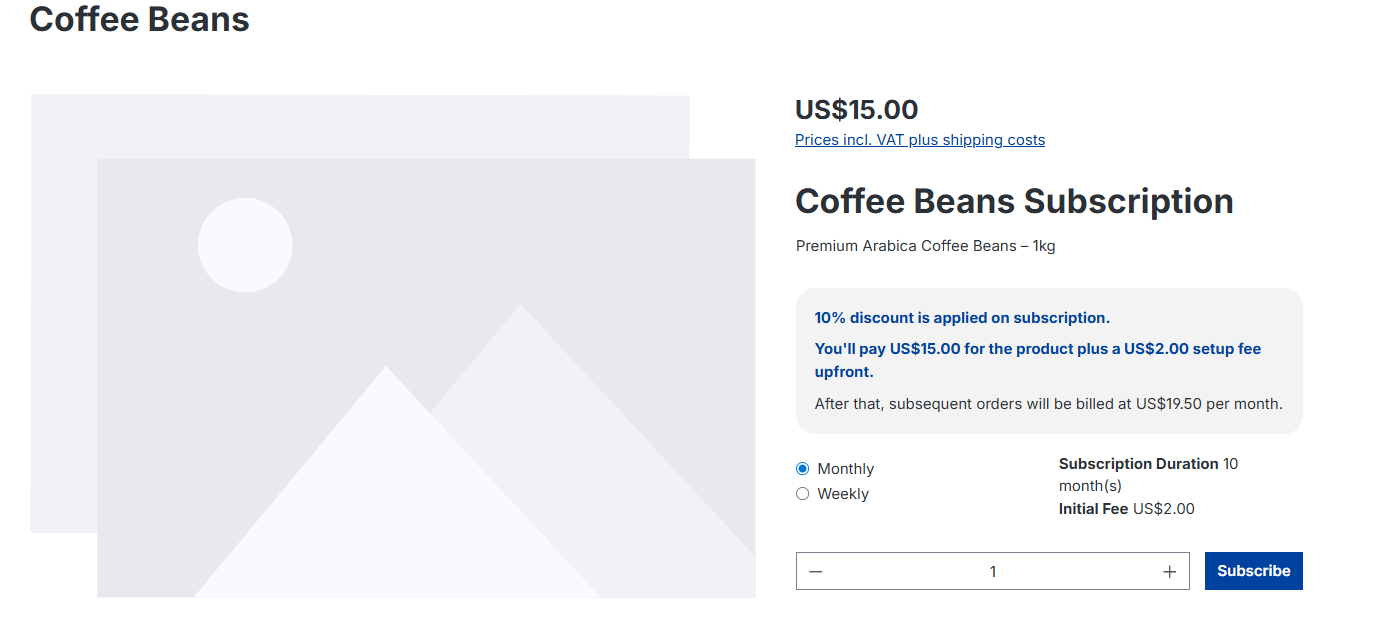
Task: Click the plus icon to increase quantity
Action: point(1169,571)
